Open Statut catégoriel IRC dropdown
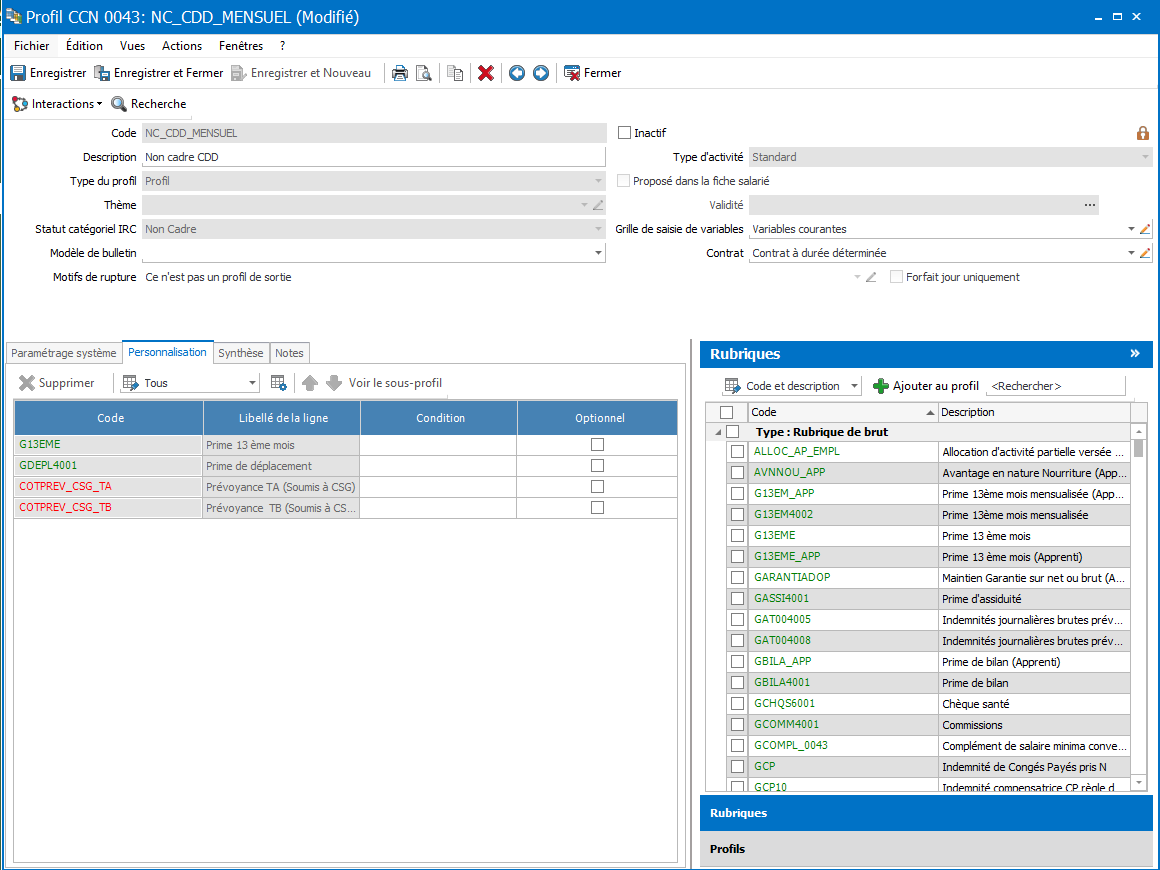 (x=598, y=229)
